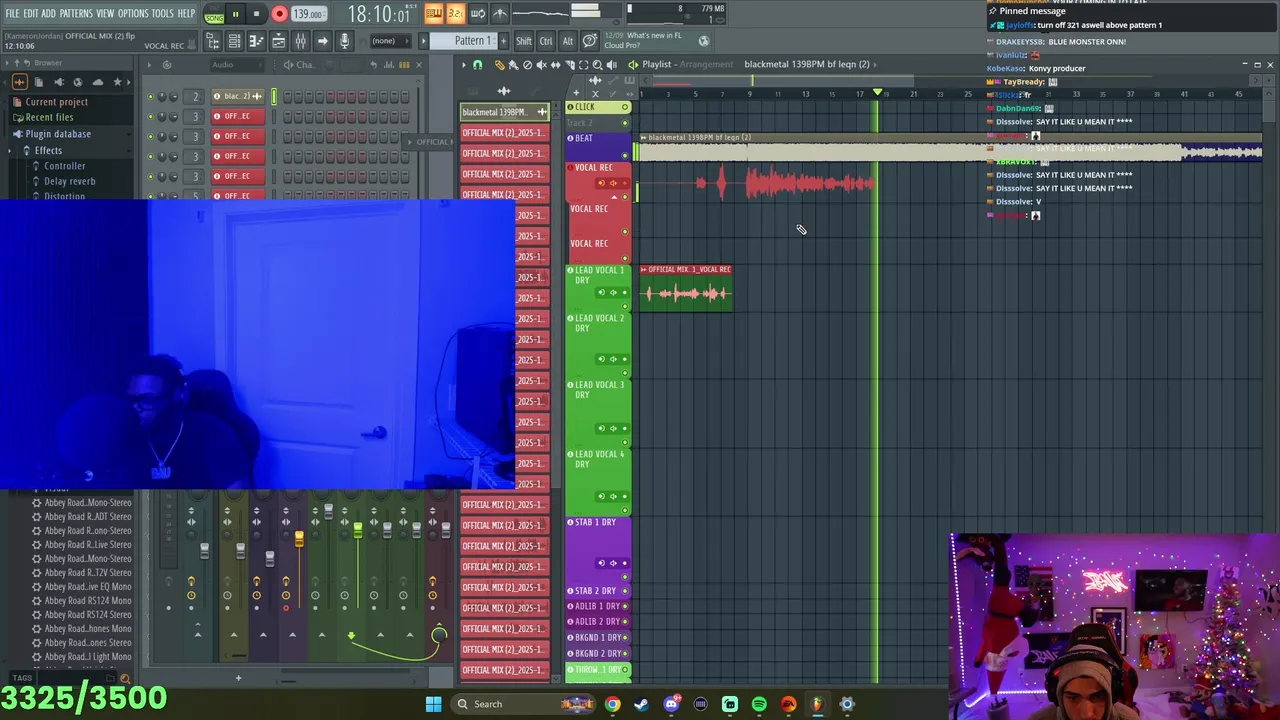Toggle loop recording icon

point(478,13)
